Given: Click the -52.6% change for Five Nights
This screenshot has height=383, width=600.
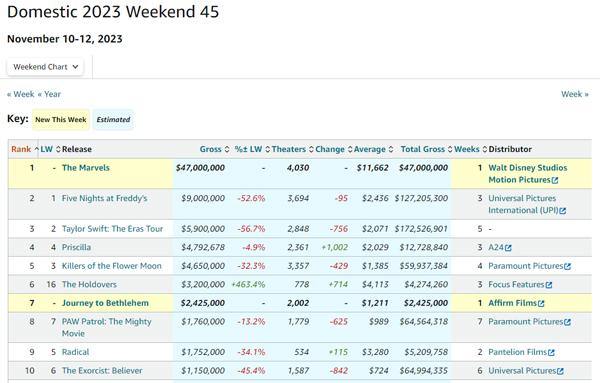Looking at the screenshot, I should click(251, 198).
